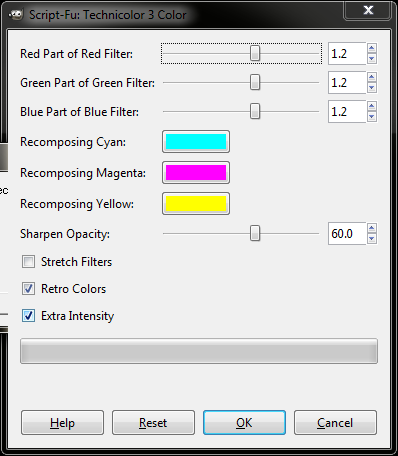Disable the Extra Intensity checkbox
Image resolution: width=398 pixels, height=456 pixels.
(x=28, y=316)
